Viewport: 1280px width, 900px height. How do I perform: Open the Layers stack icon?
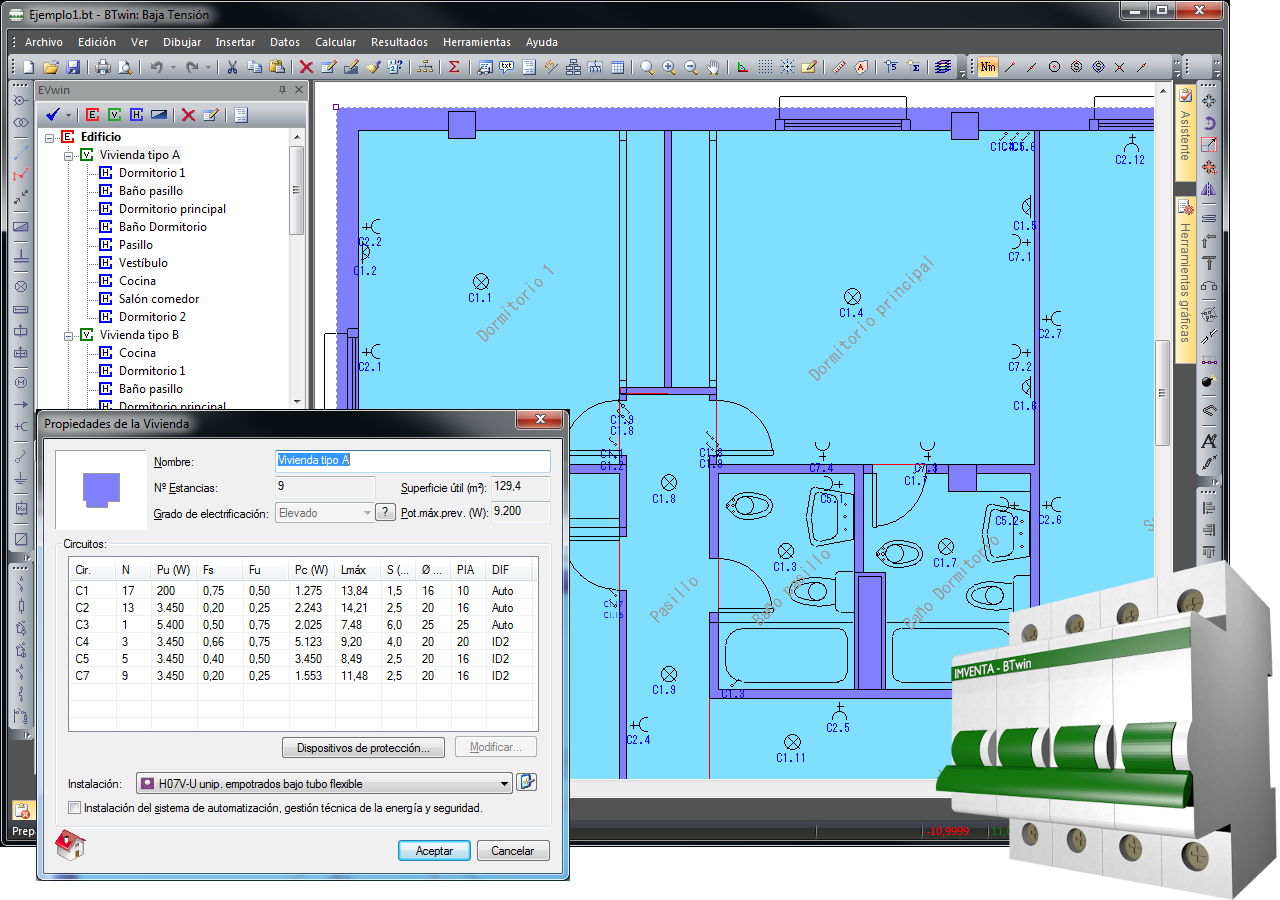943,67
